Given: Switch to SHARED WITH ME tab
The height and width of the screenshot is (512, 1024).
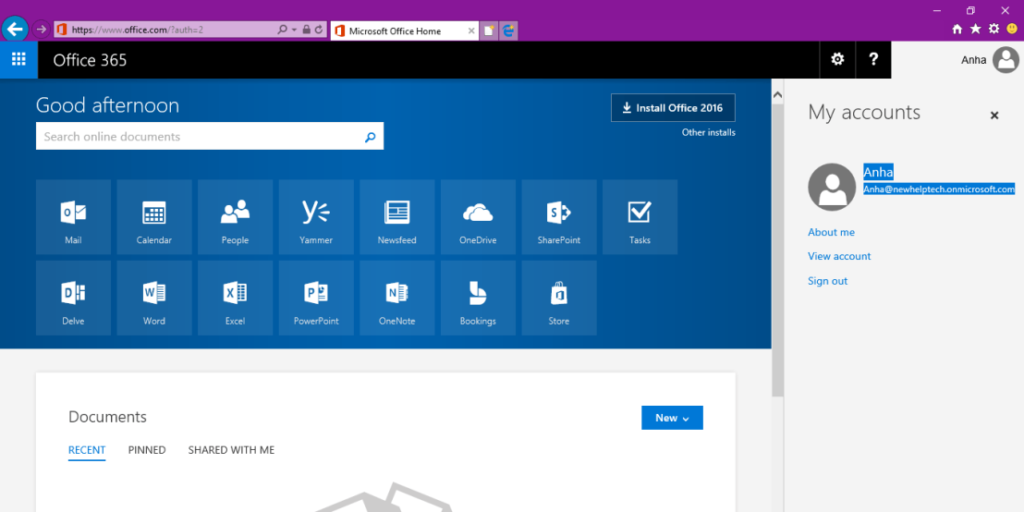Looking at the screenshot, I should click(231, 450).
